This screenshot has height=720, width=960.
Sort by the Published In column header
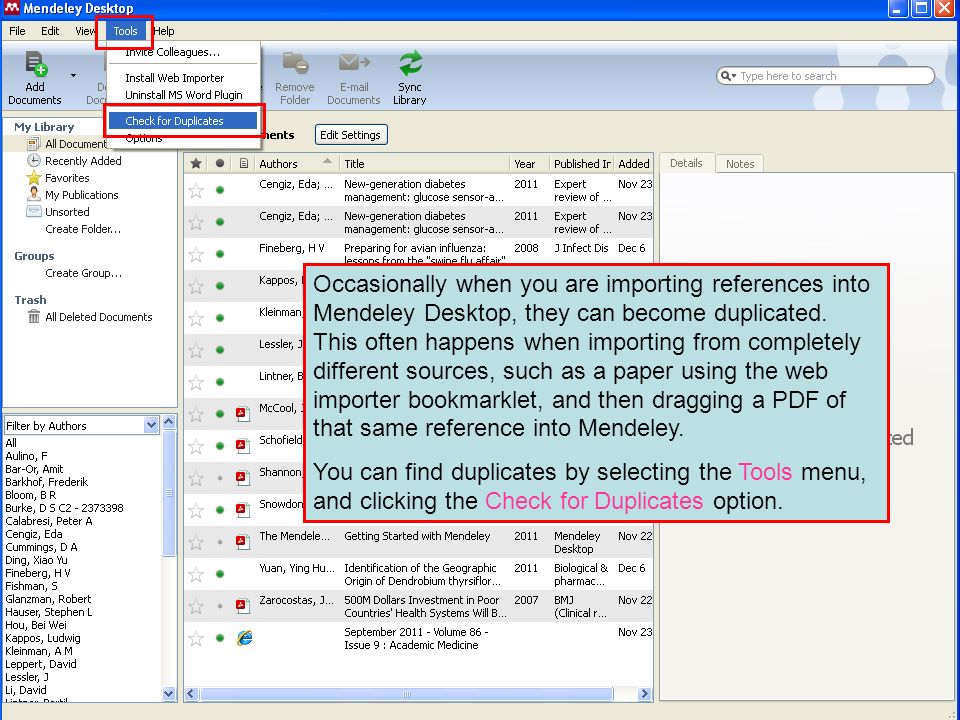coord(582,163)
